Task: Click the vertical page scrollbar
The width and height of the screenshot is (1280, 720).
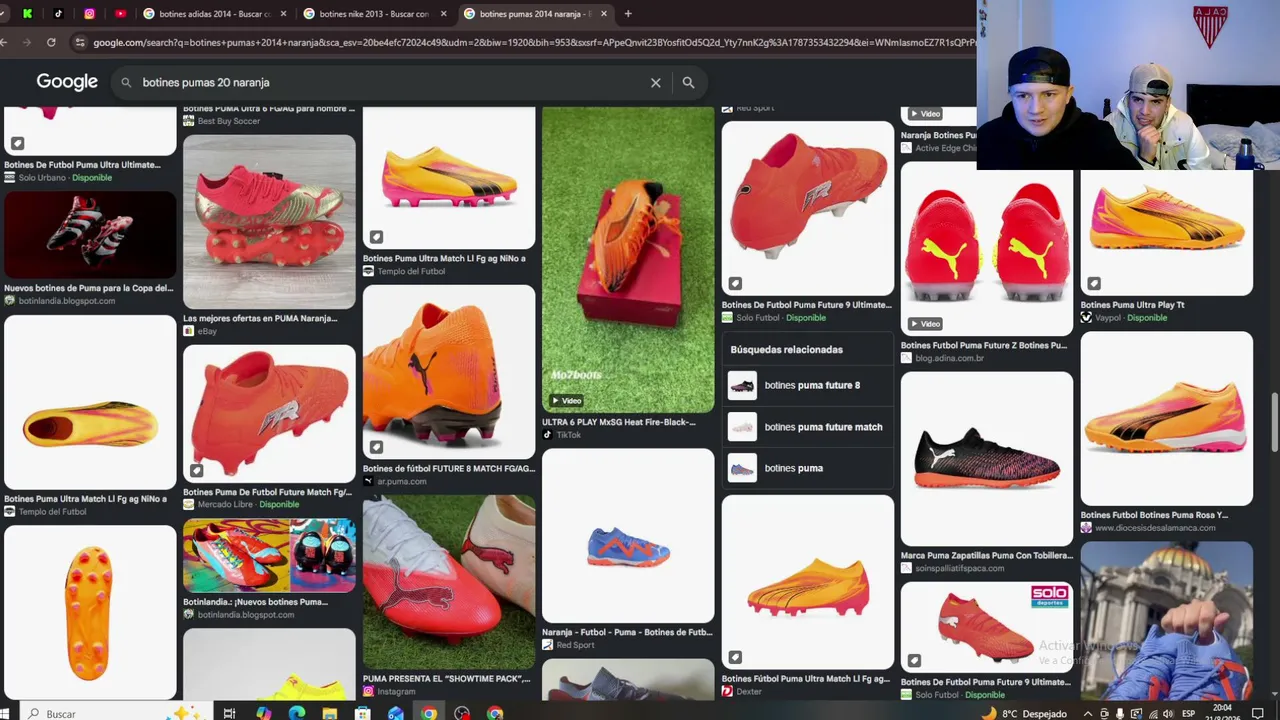Action: 1274,423
